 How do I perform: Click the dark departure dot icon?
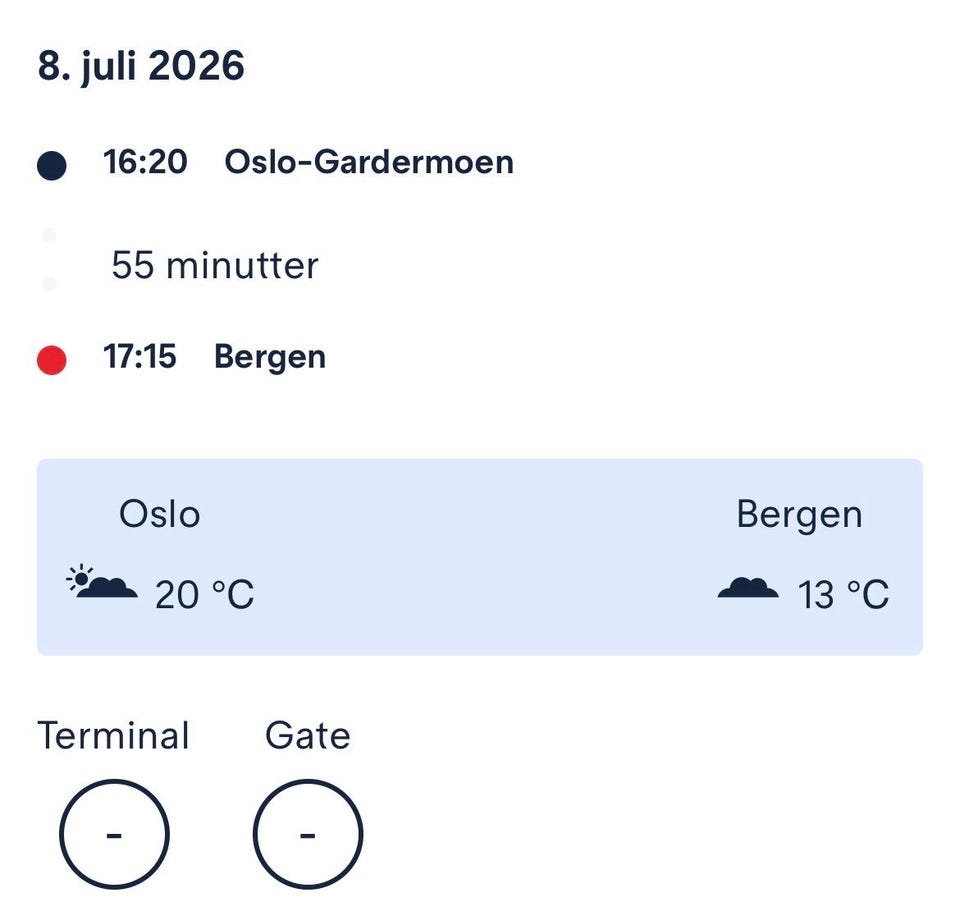point(52,165)
